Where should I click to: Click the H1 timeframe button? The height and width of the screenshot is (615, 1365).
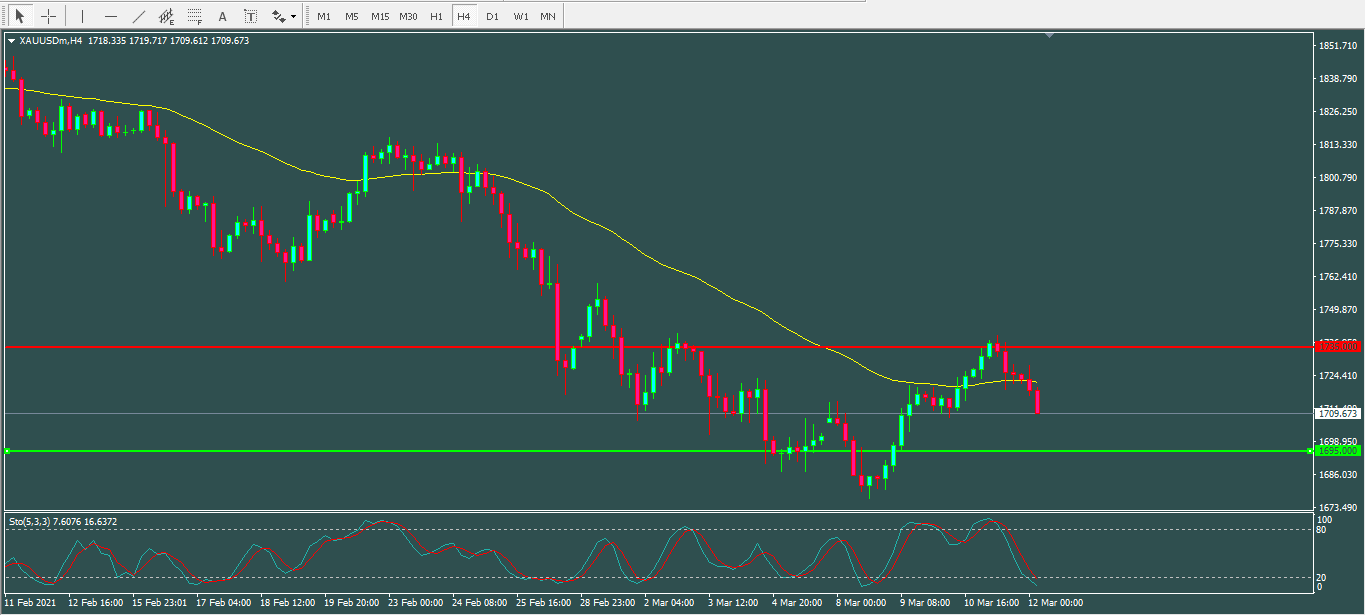point(436,16)
